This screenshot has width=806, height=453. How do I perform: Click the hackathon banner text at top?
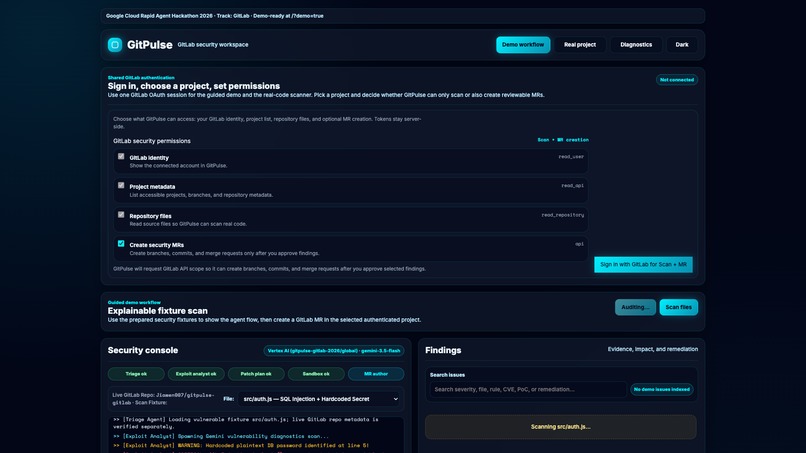pos(215,16)
